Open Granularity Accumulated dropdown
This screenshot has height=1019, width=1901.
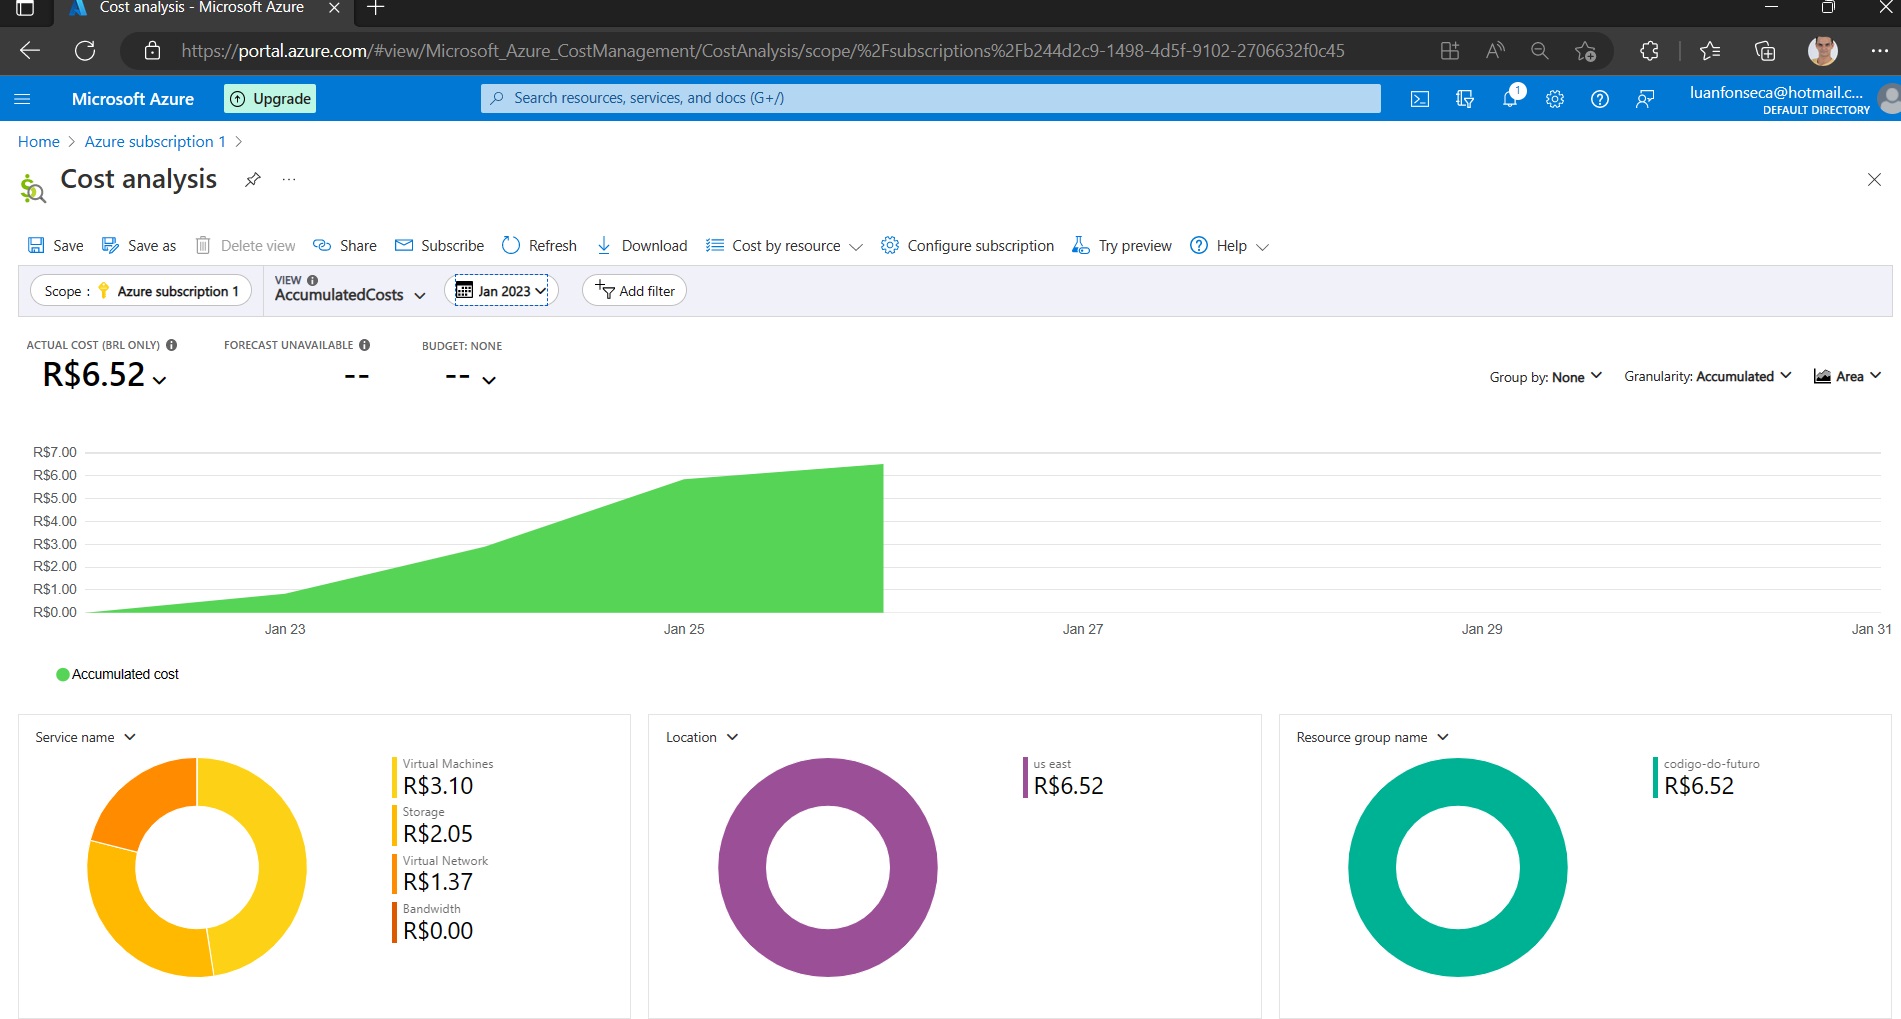pyautogui.click(x=1708, y=376)
